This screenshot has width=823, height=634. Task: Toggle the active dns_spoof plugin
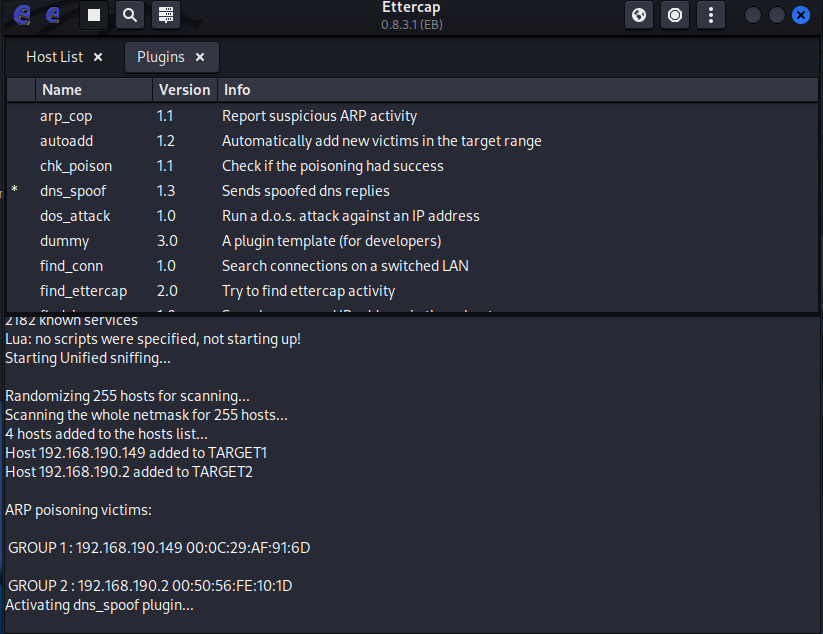click(73, 191)
